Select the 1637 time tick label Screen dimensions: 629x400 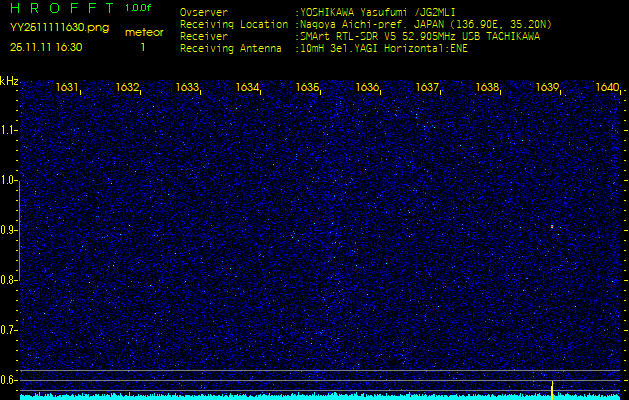coord(428,88)
